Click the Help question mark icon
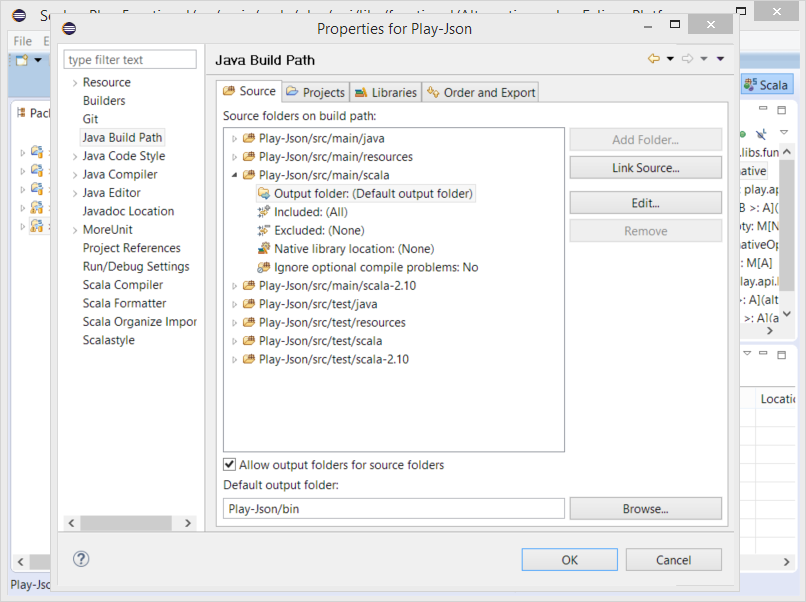Image resolution: width=806 pixels, height=602 pixels. tap(82, 559)
